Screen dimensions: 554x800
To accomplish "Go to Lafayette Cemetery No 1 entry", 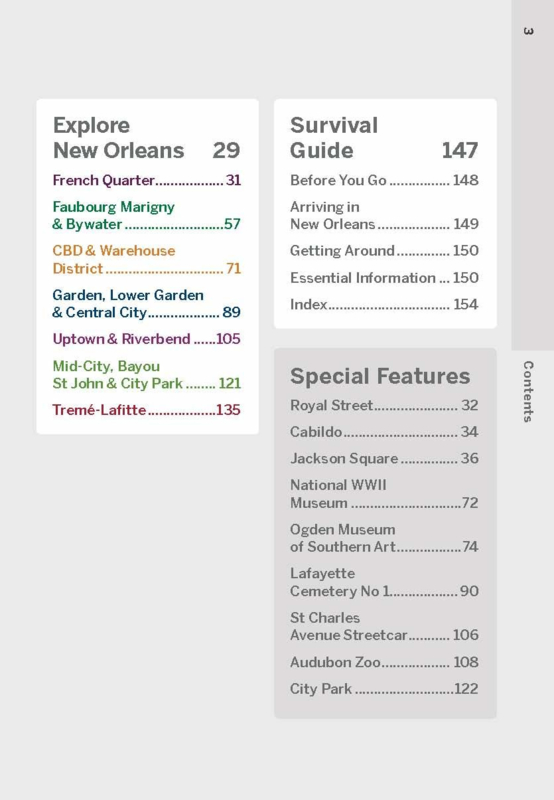I will (x=384, y=582).
